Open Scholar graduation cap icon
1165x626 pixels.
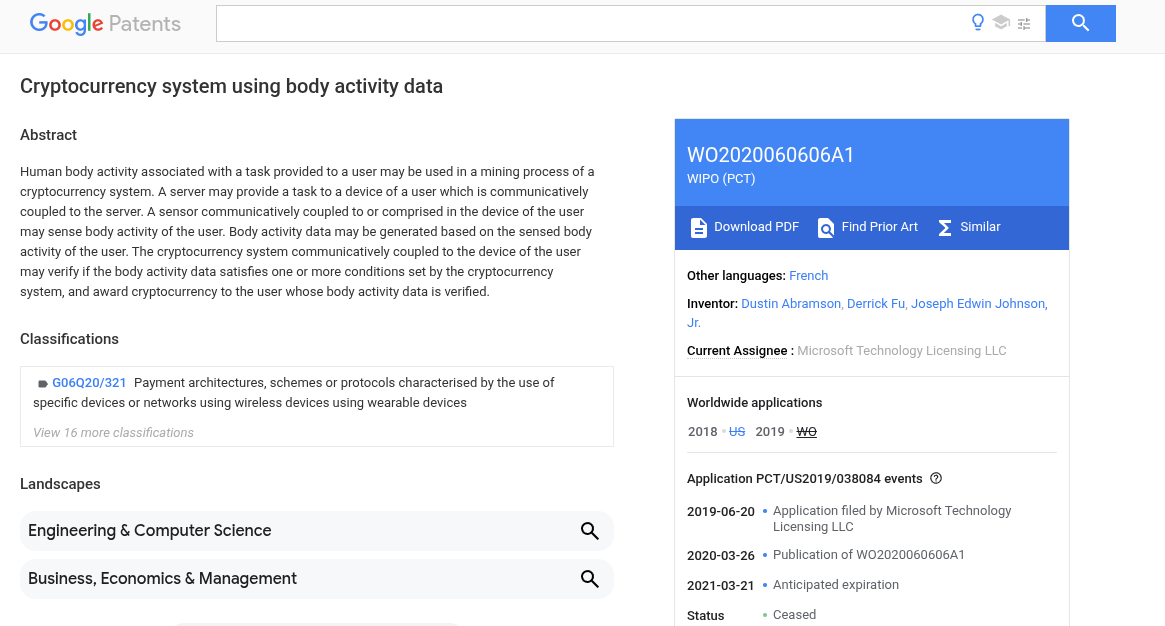(1001, 23)
